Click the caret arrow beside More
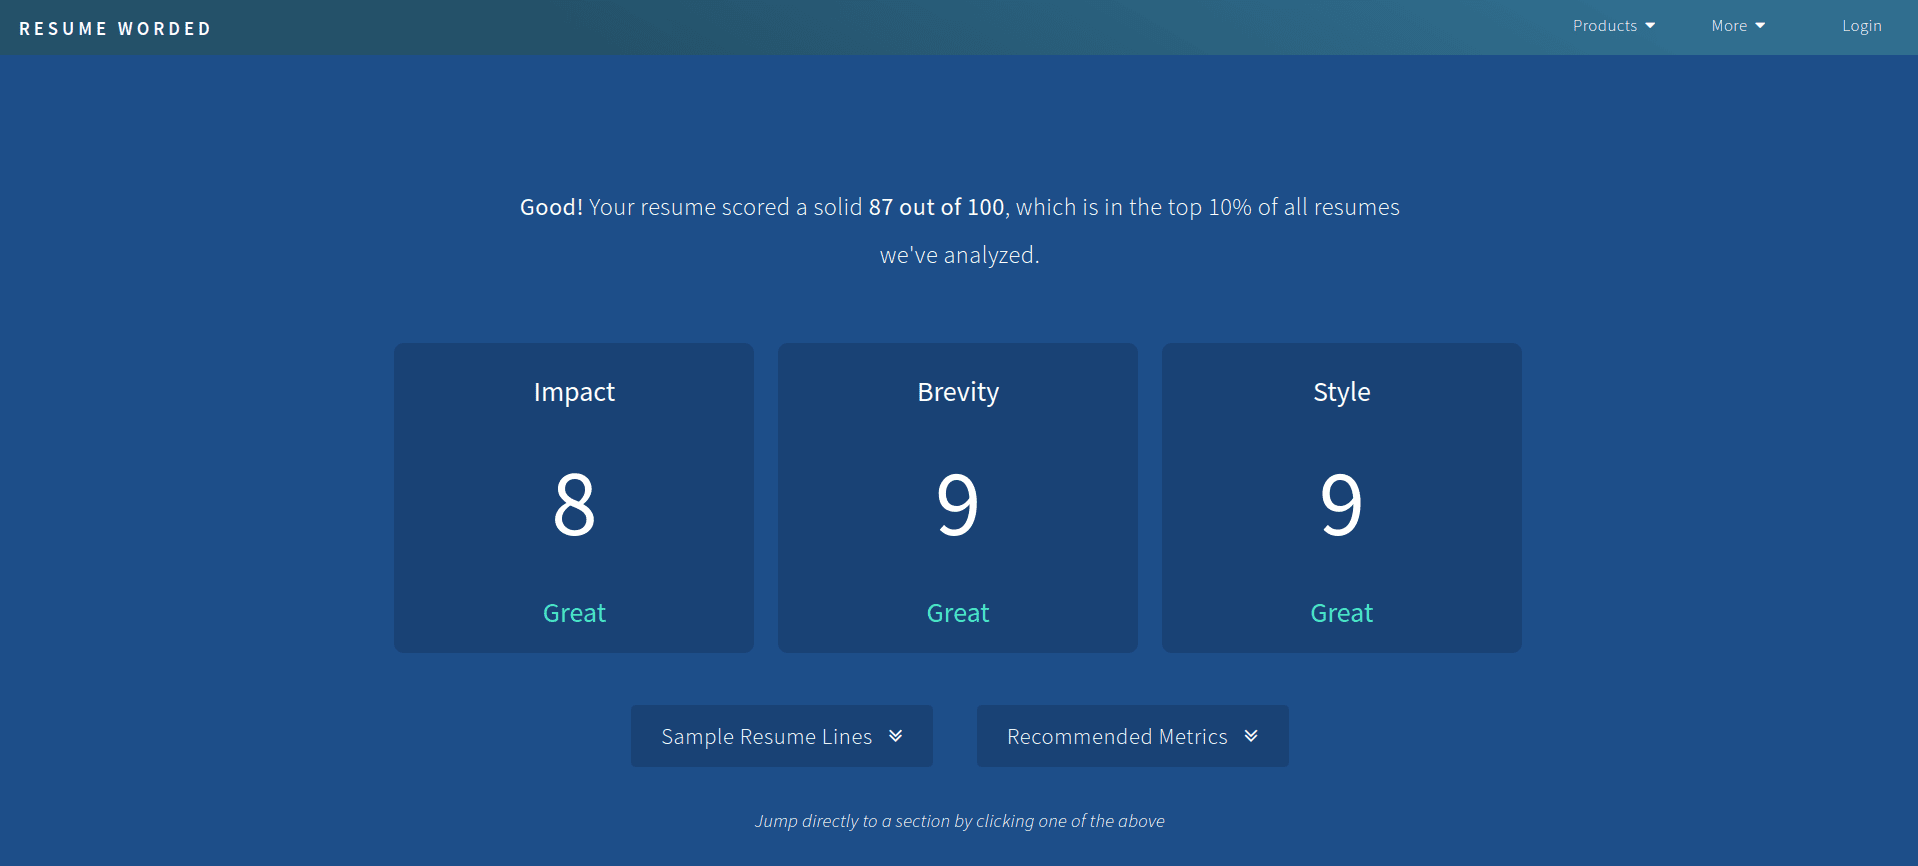 click(x=1760, y=26)
